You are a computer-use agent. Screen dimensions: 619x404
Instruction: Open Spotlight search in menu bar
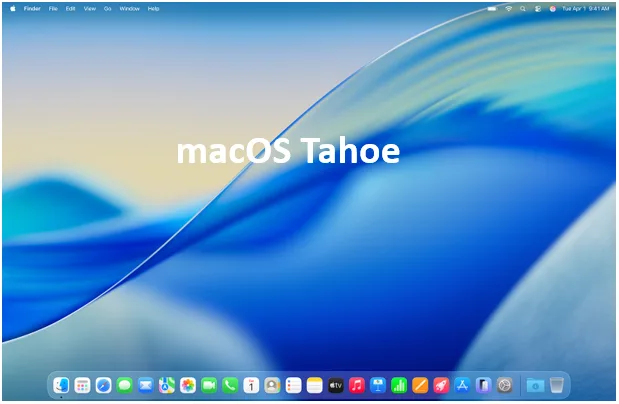[523, 8]
